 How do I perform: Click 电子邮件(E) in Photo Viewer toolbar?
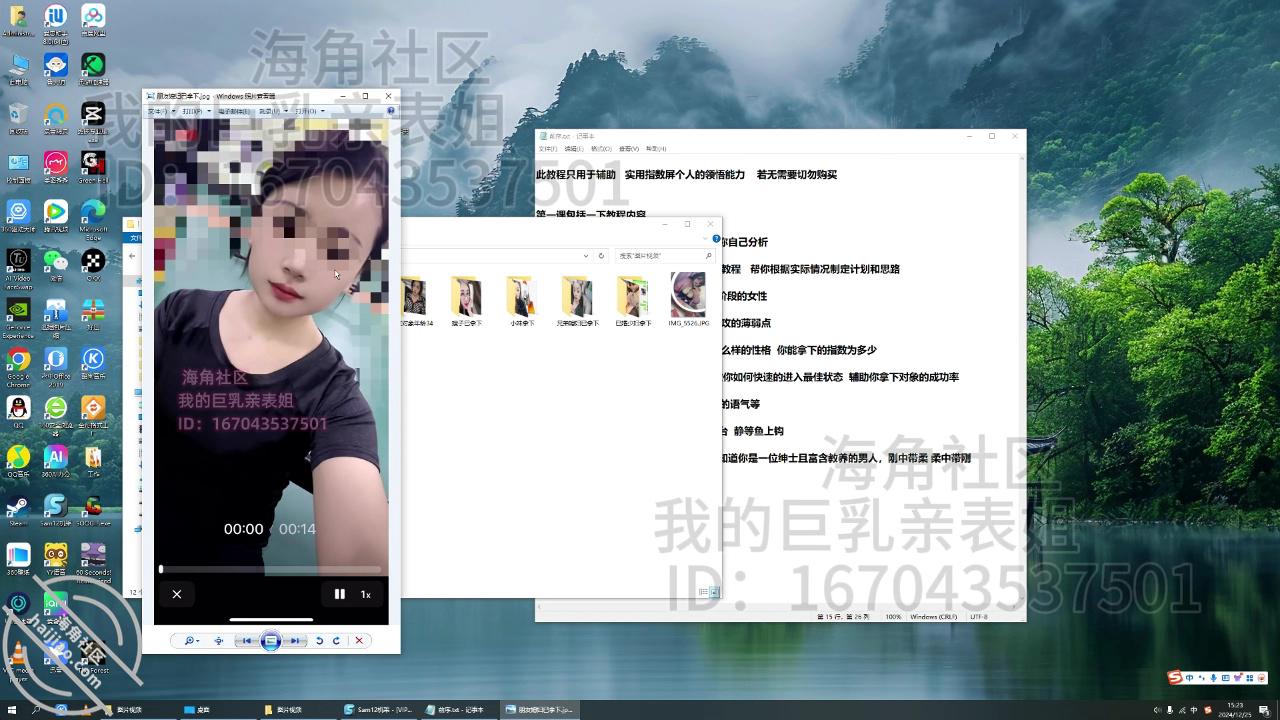[x=233, y=110]
